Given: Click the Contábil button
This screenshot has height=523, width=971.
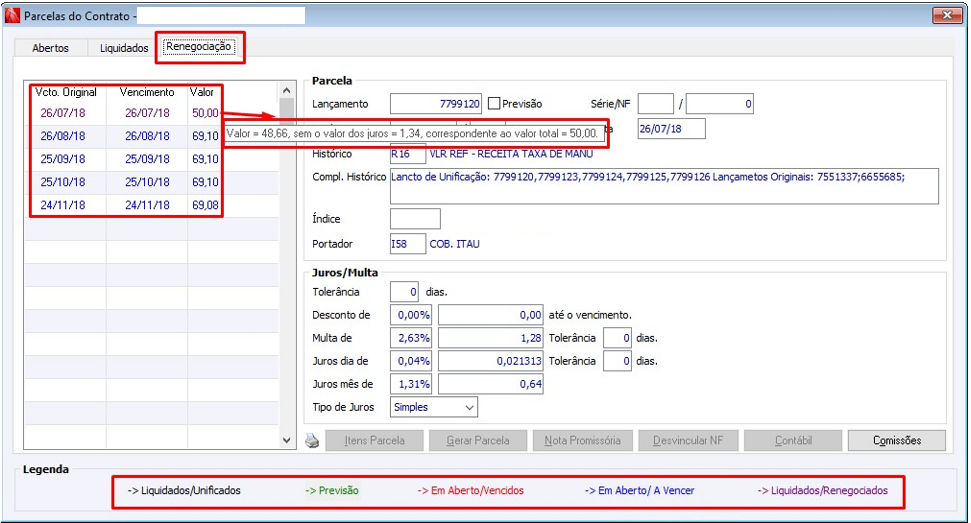Looking at the screenshot, I should (x=793, y=441).
